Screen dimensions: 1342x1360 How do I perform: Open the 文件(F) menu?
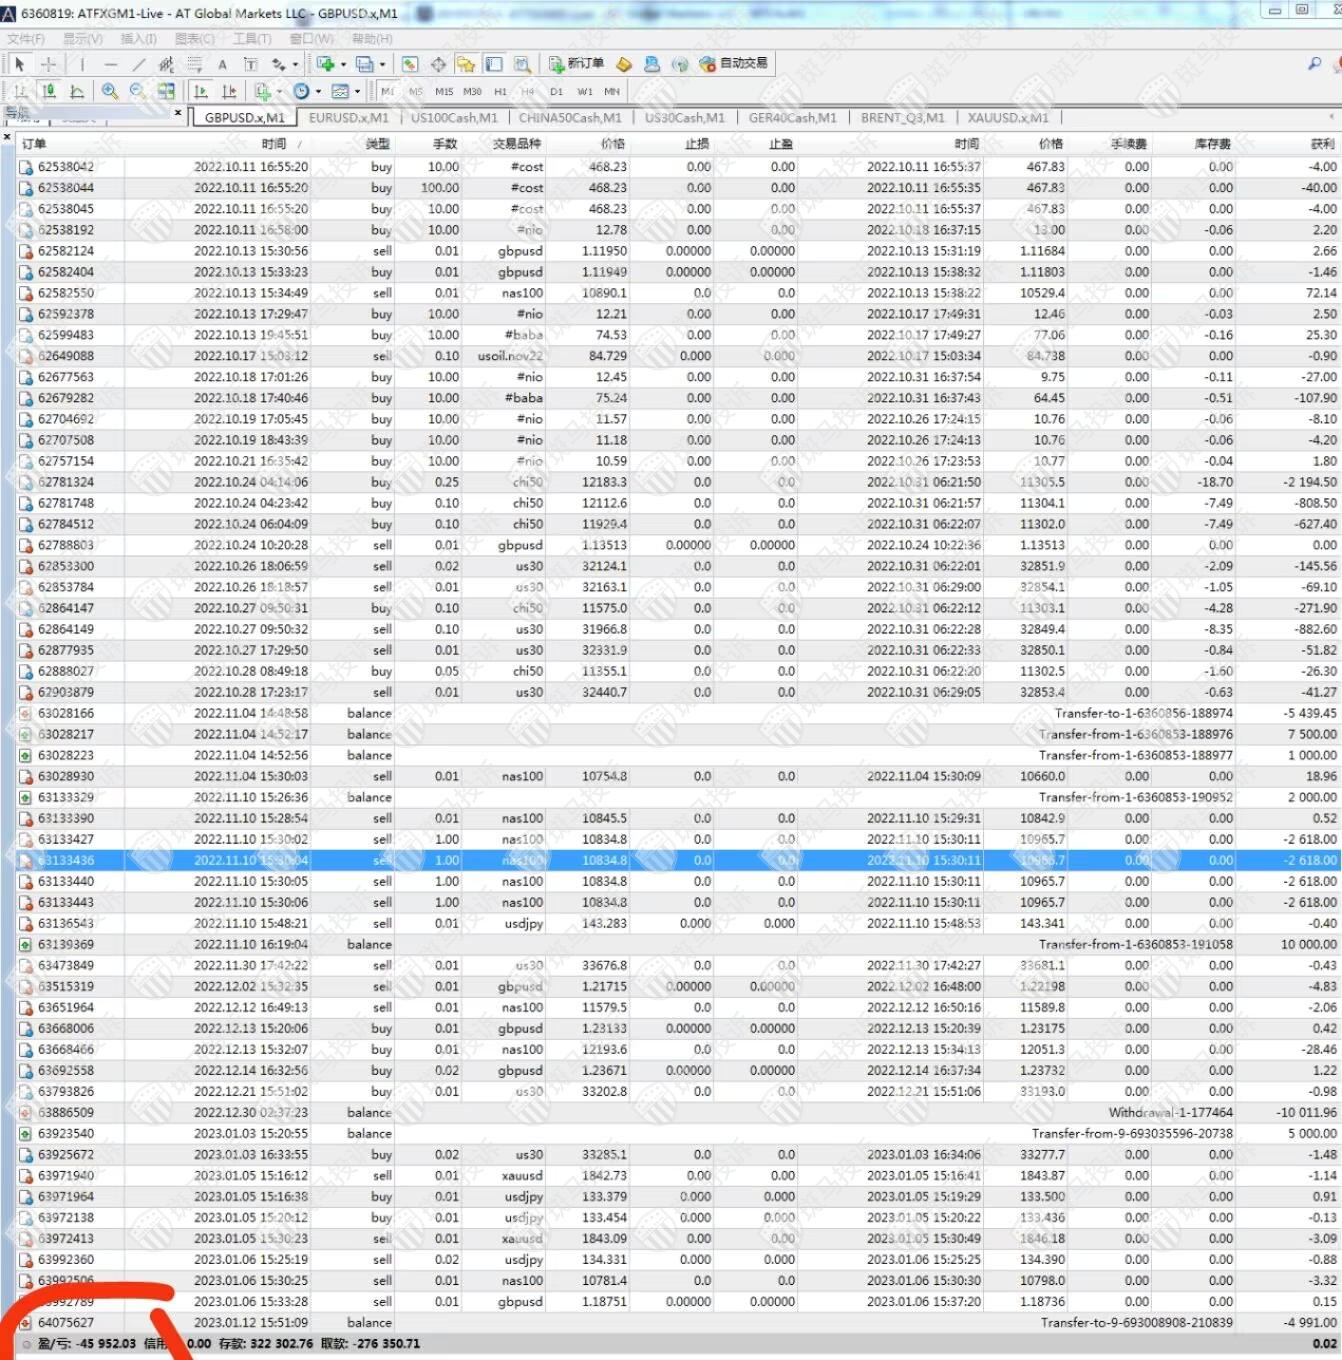(x=26, y=39)
